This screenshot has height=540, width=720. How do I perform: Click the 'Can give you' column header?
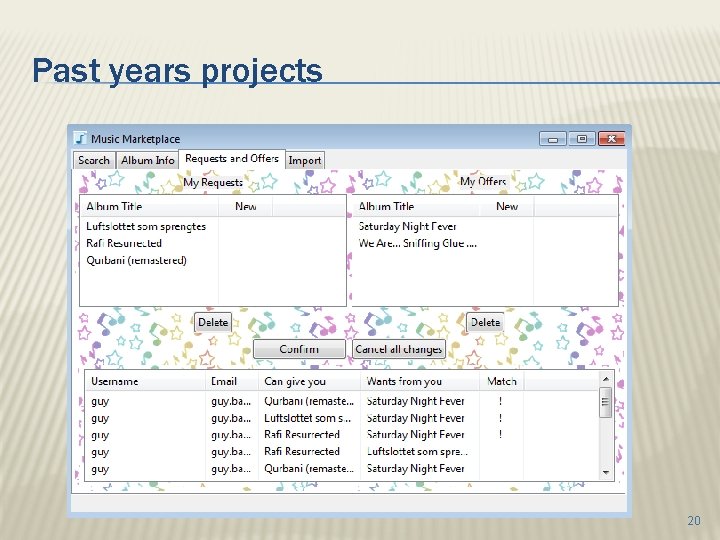pyautogui.click(x=309, y=381)
